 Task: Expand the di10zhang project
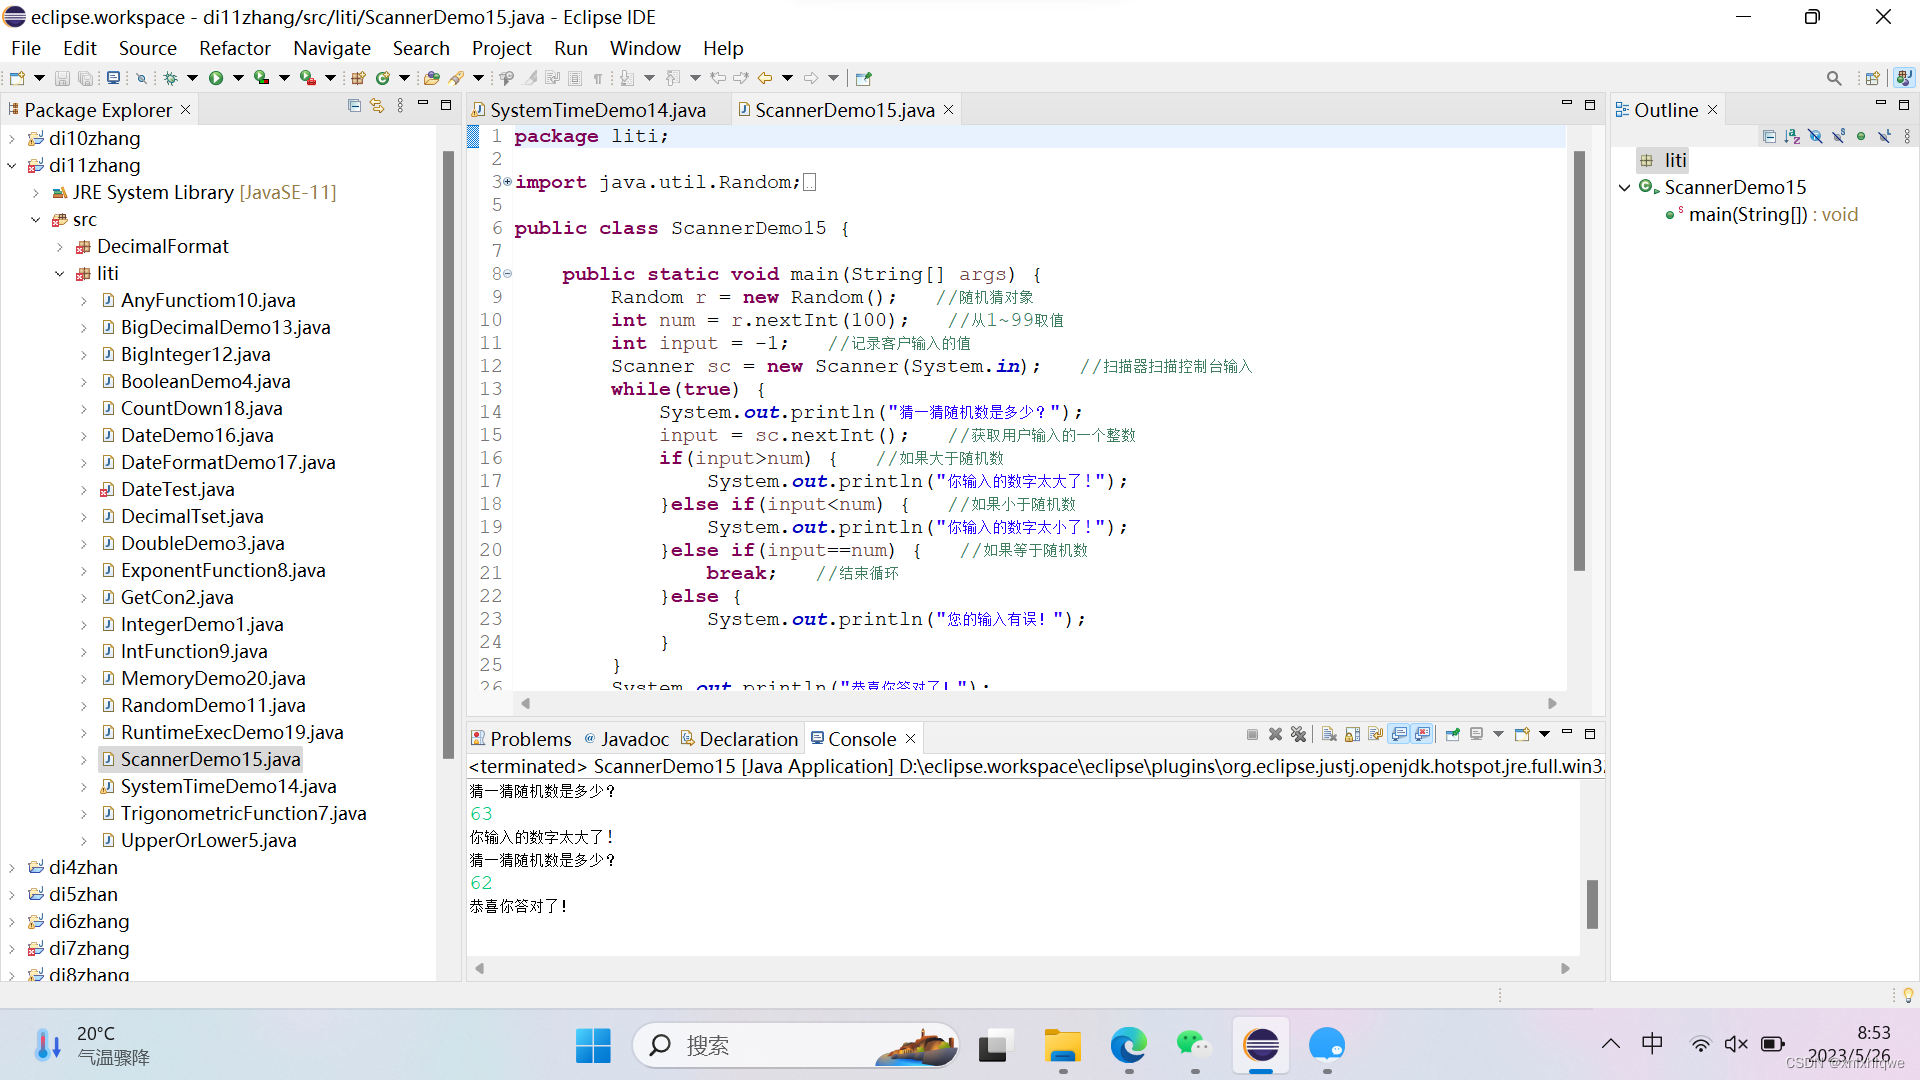click(12, 139)
